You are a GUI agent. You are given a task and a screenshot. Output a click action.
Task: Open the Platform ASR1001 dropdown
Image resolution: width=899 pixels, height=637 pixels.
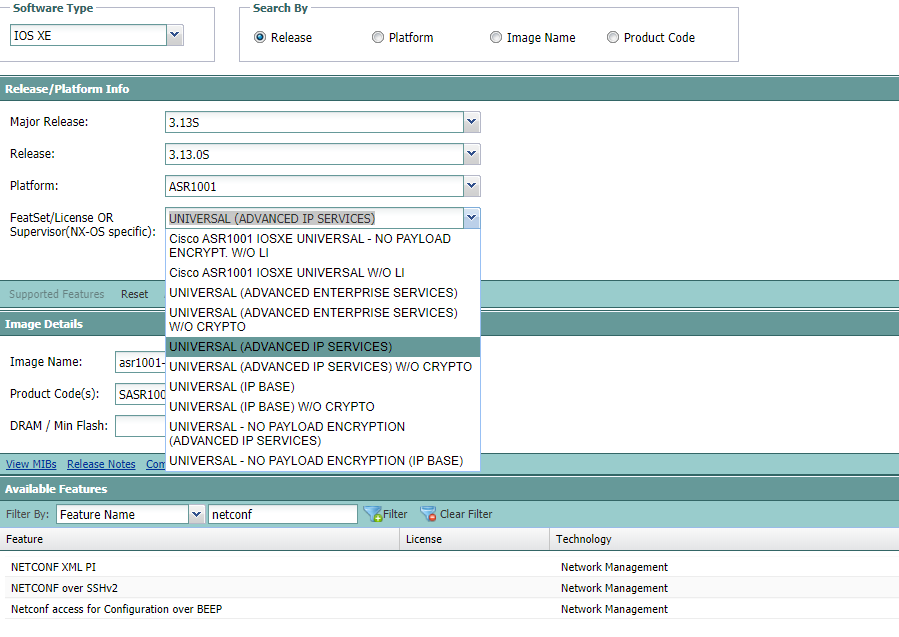tap(471, 186)
